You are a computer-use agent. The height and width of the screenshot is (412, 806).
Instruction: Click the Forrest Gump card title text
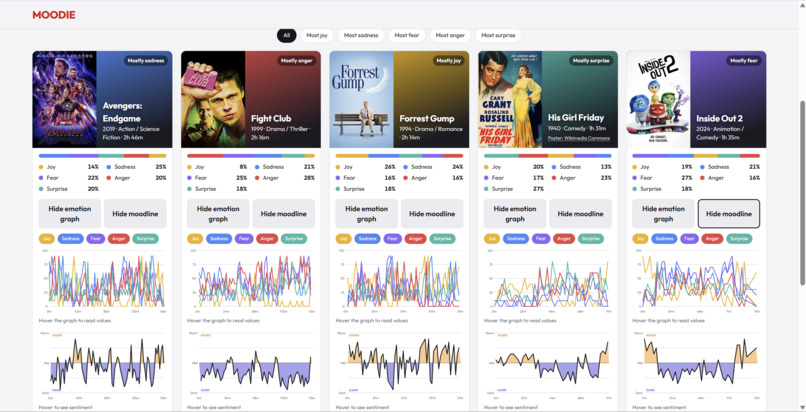(x=427, y=118)
